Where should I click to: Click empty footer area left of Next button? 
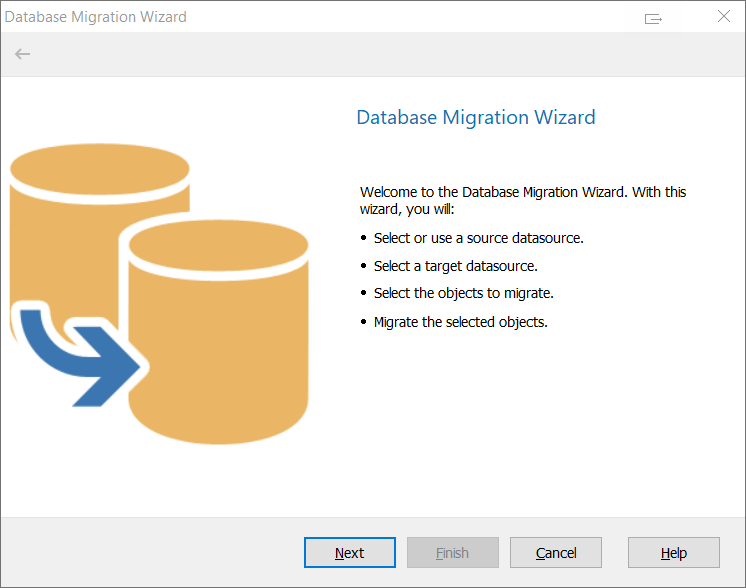150,553
